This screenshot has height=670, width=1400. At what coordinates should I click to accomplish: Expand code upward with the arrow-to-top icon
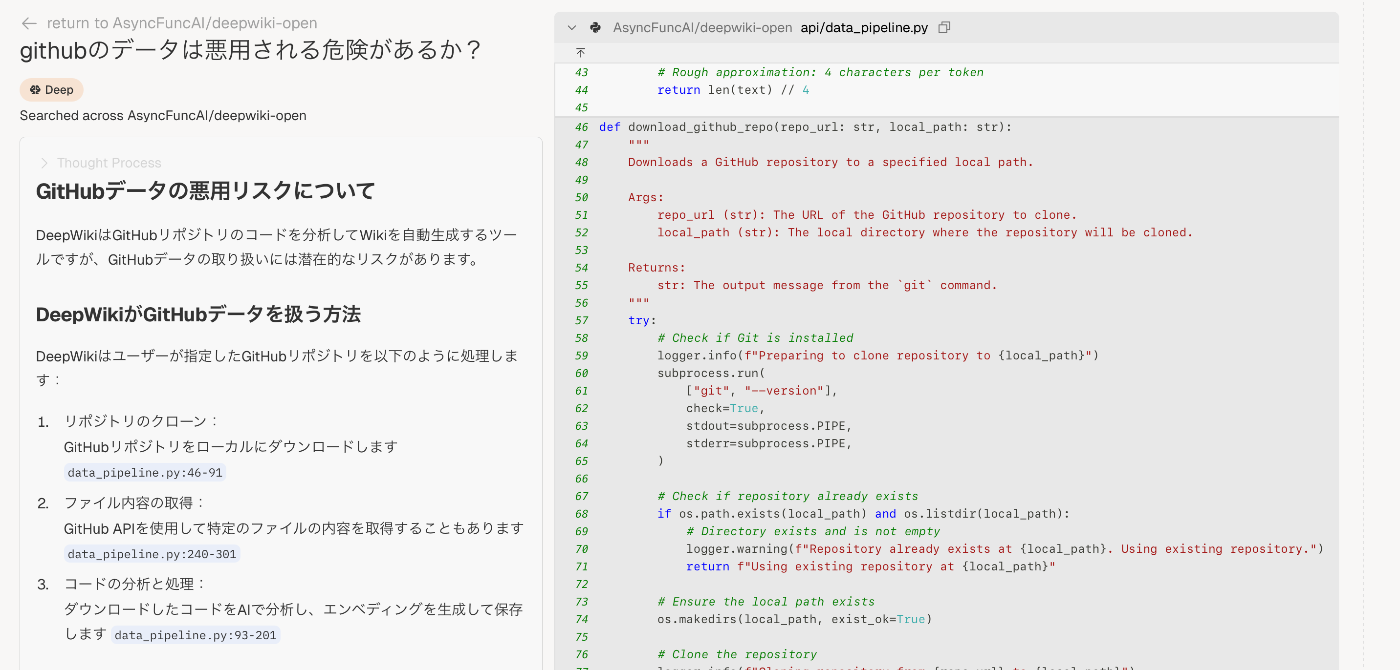(x=581, y=52)
